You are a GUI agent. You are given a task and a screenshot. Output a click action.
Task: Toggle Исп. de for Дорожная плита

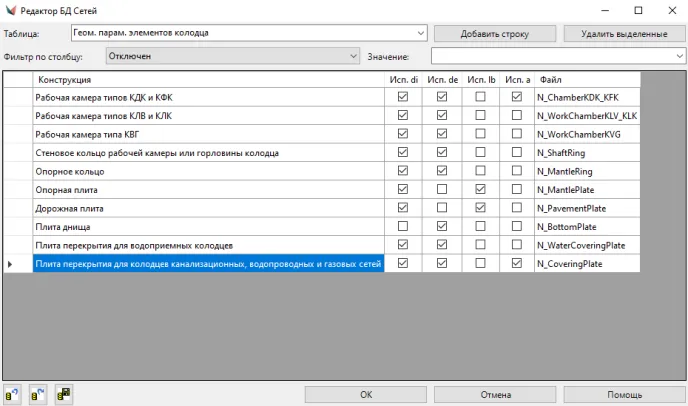tap(442, 208)
